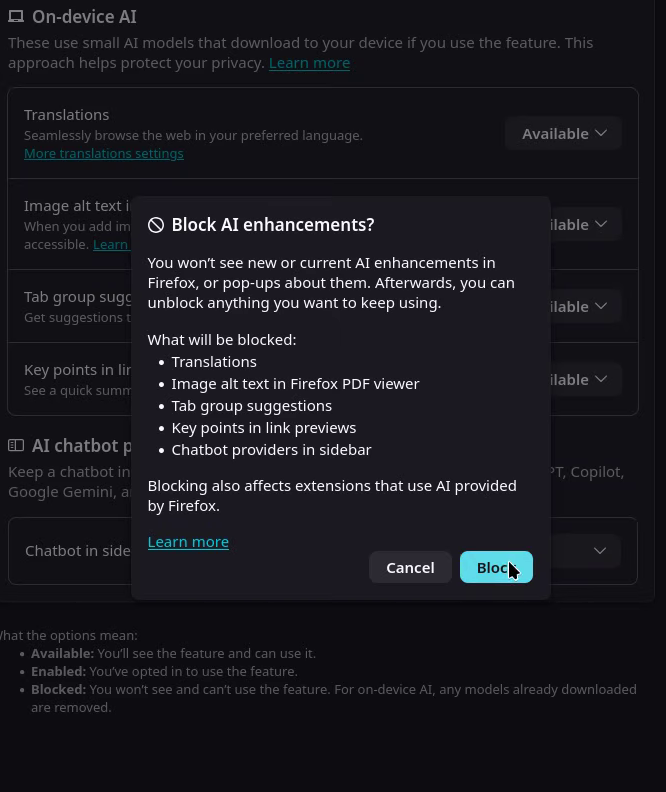Screen dimensions: 666x792
Task: Open More translations settings link
Action: pyautogui.click(x=104, y=153)
